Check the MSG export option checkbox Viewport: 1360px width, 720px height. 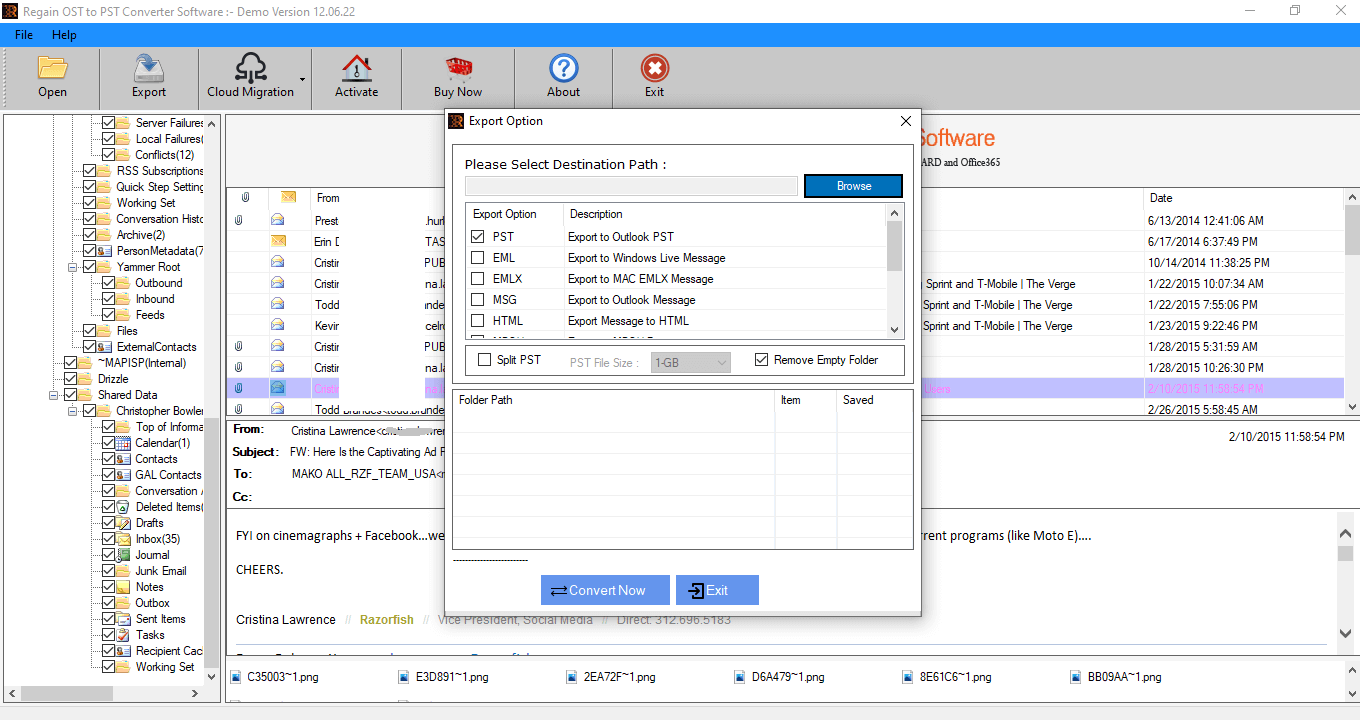point(478,300)
